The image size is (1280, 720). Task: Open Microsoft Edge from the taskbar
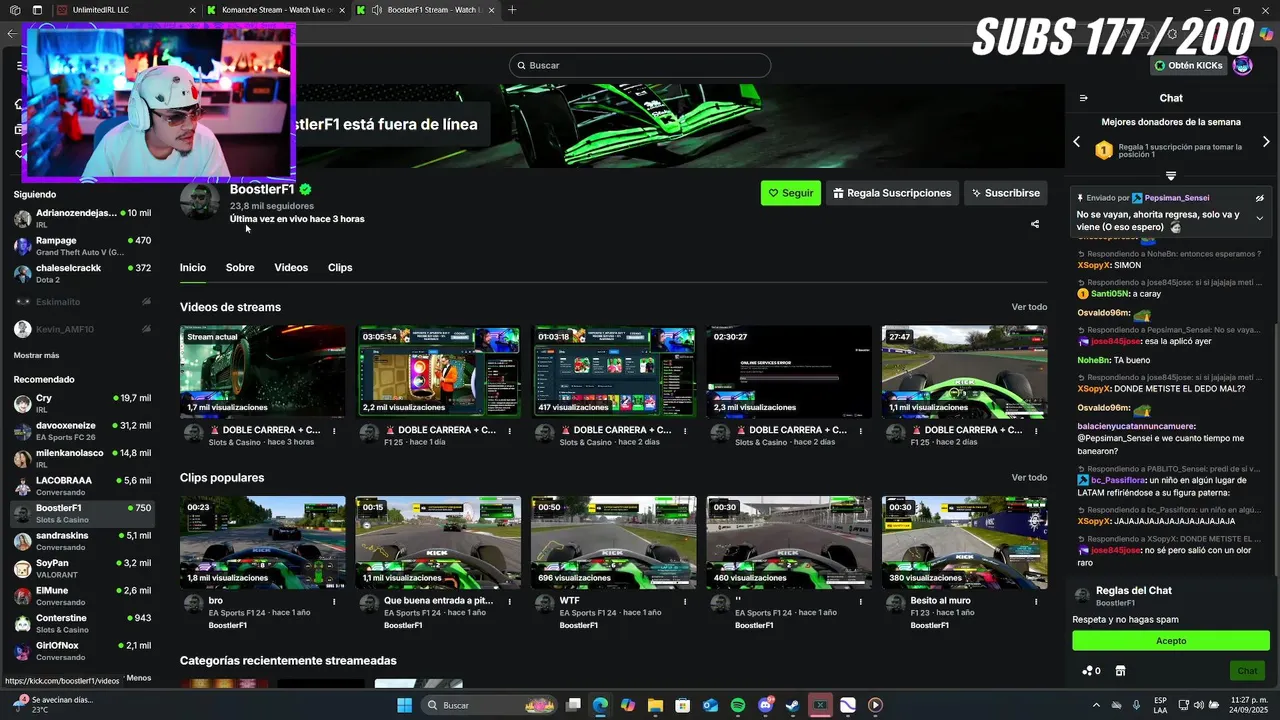coord(600,705)
